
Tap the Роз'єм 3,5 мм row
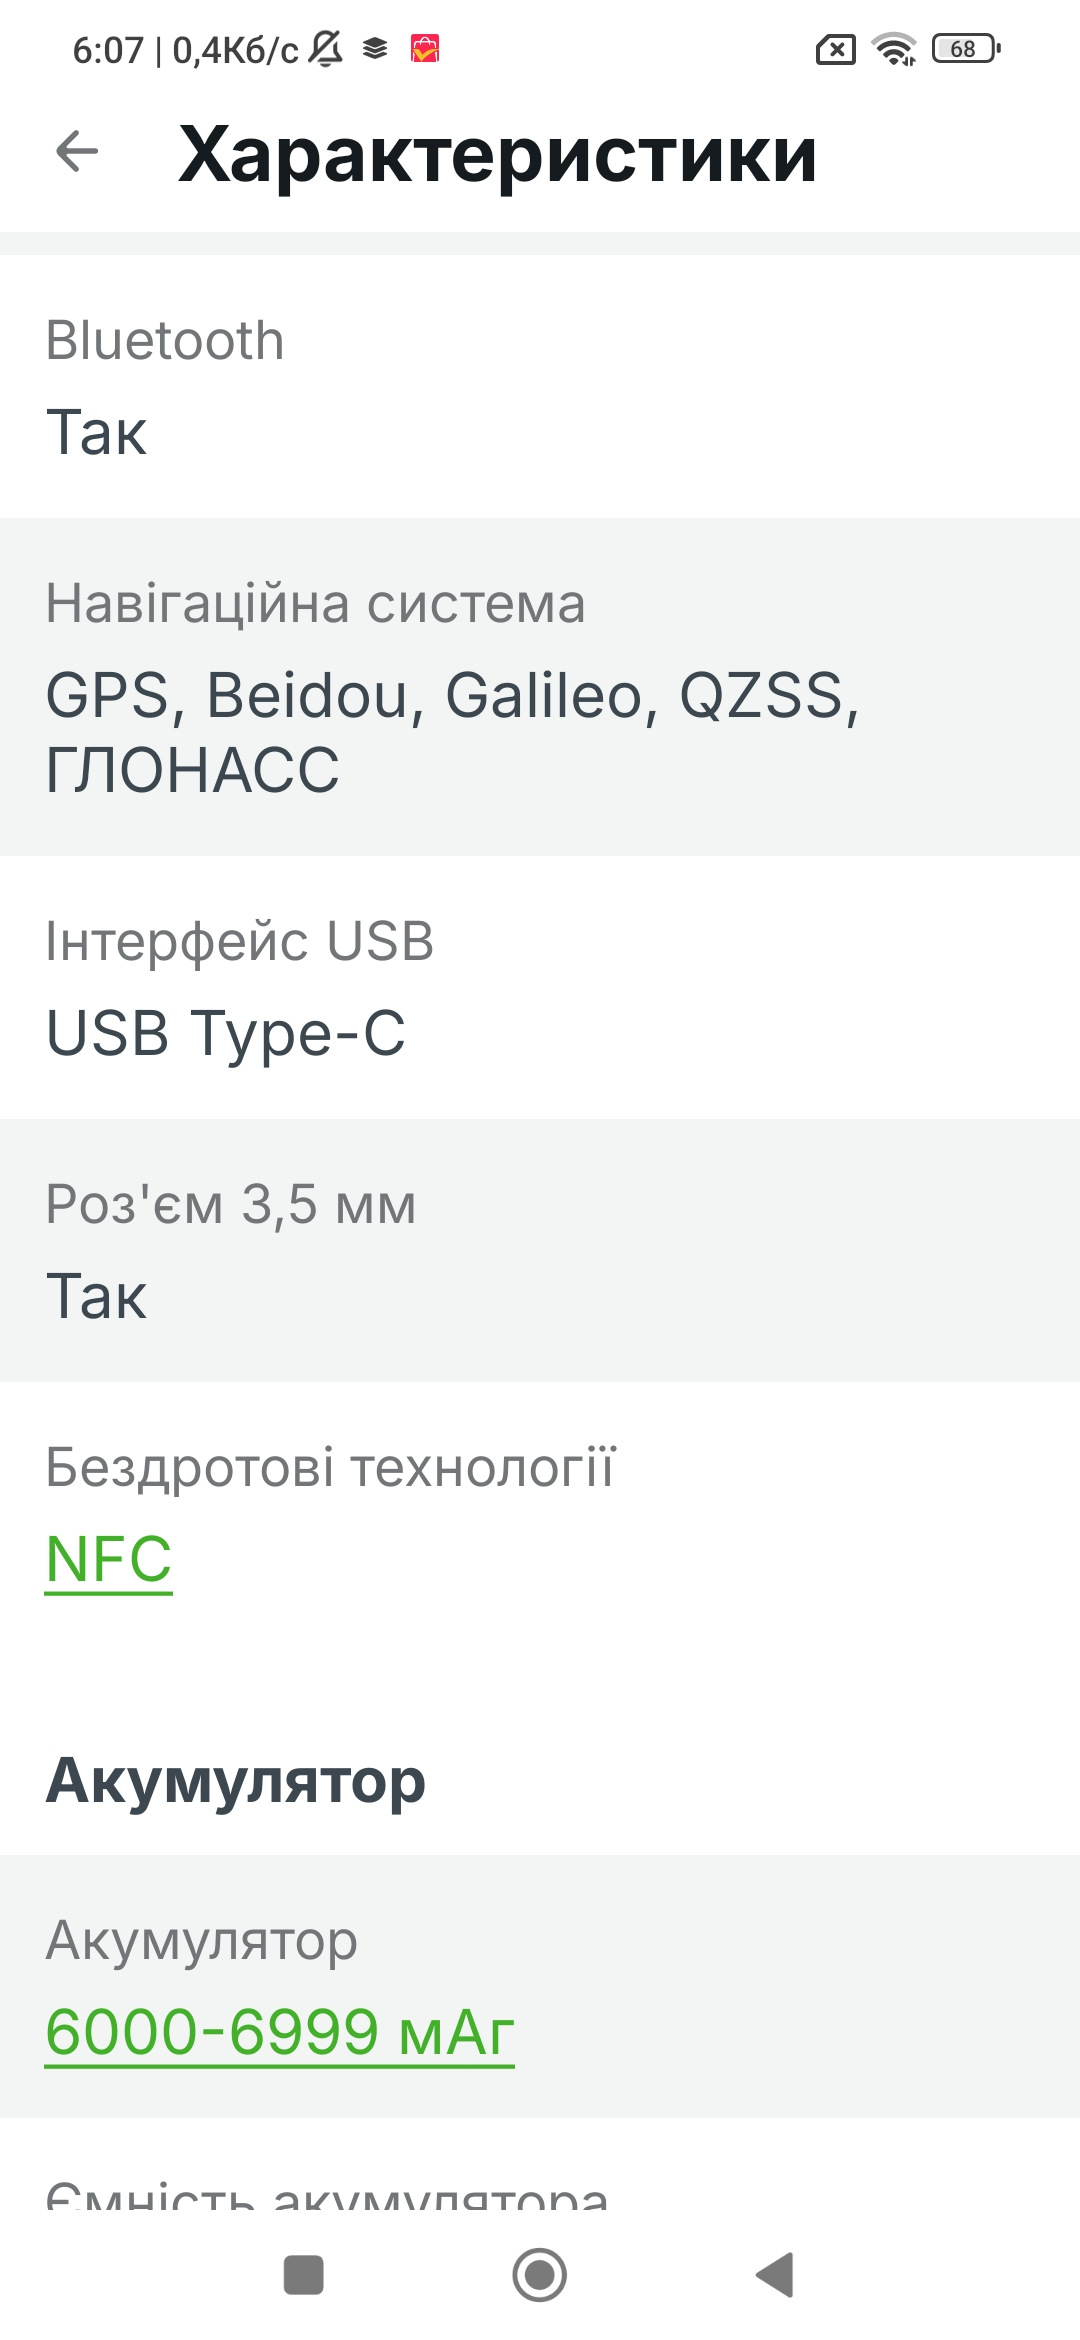coord(540,1250)
